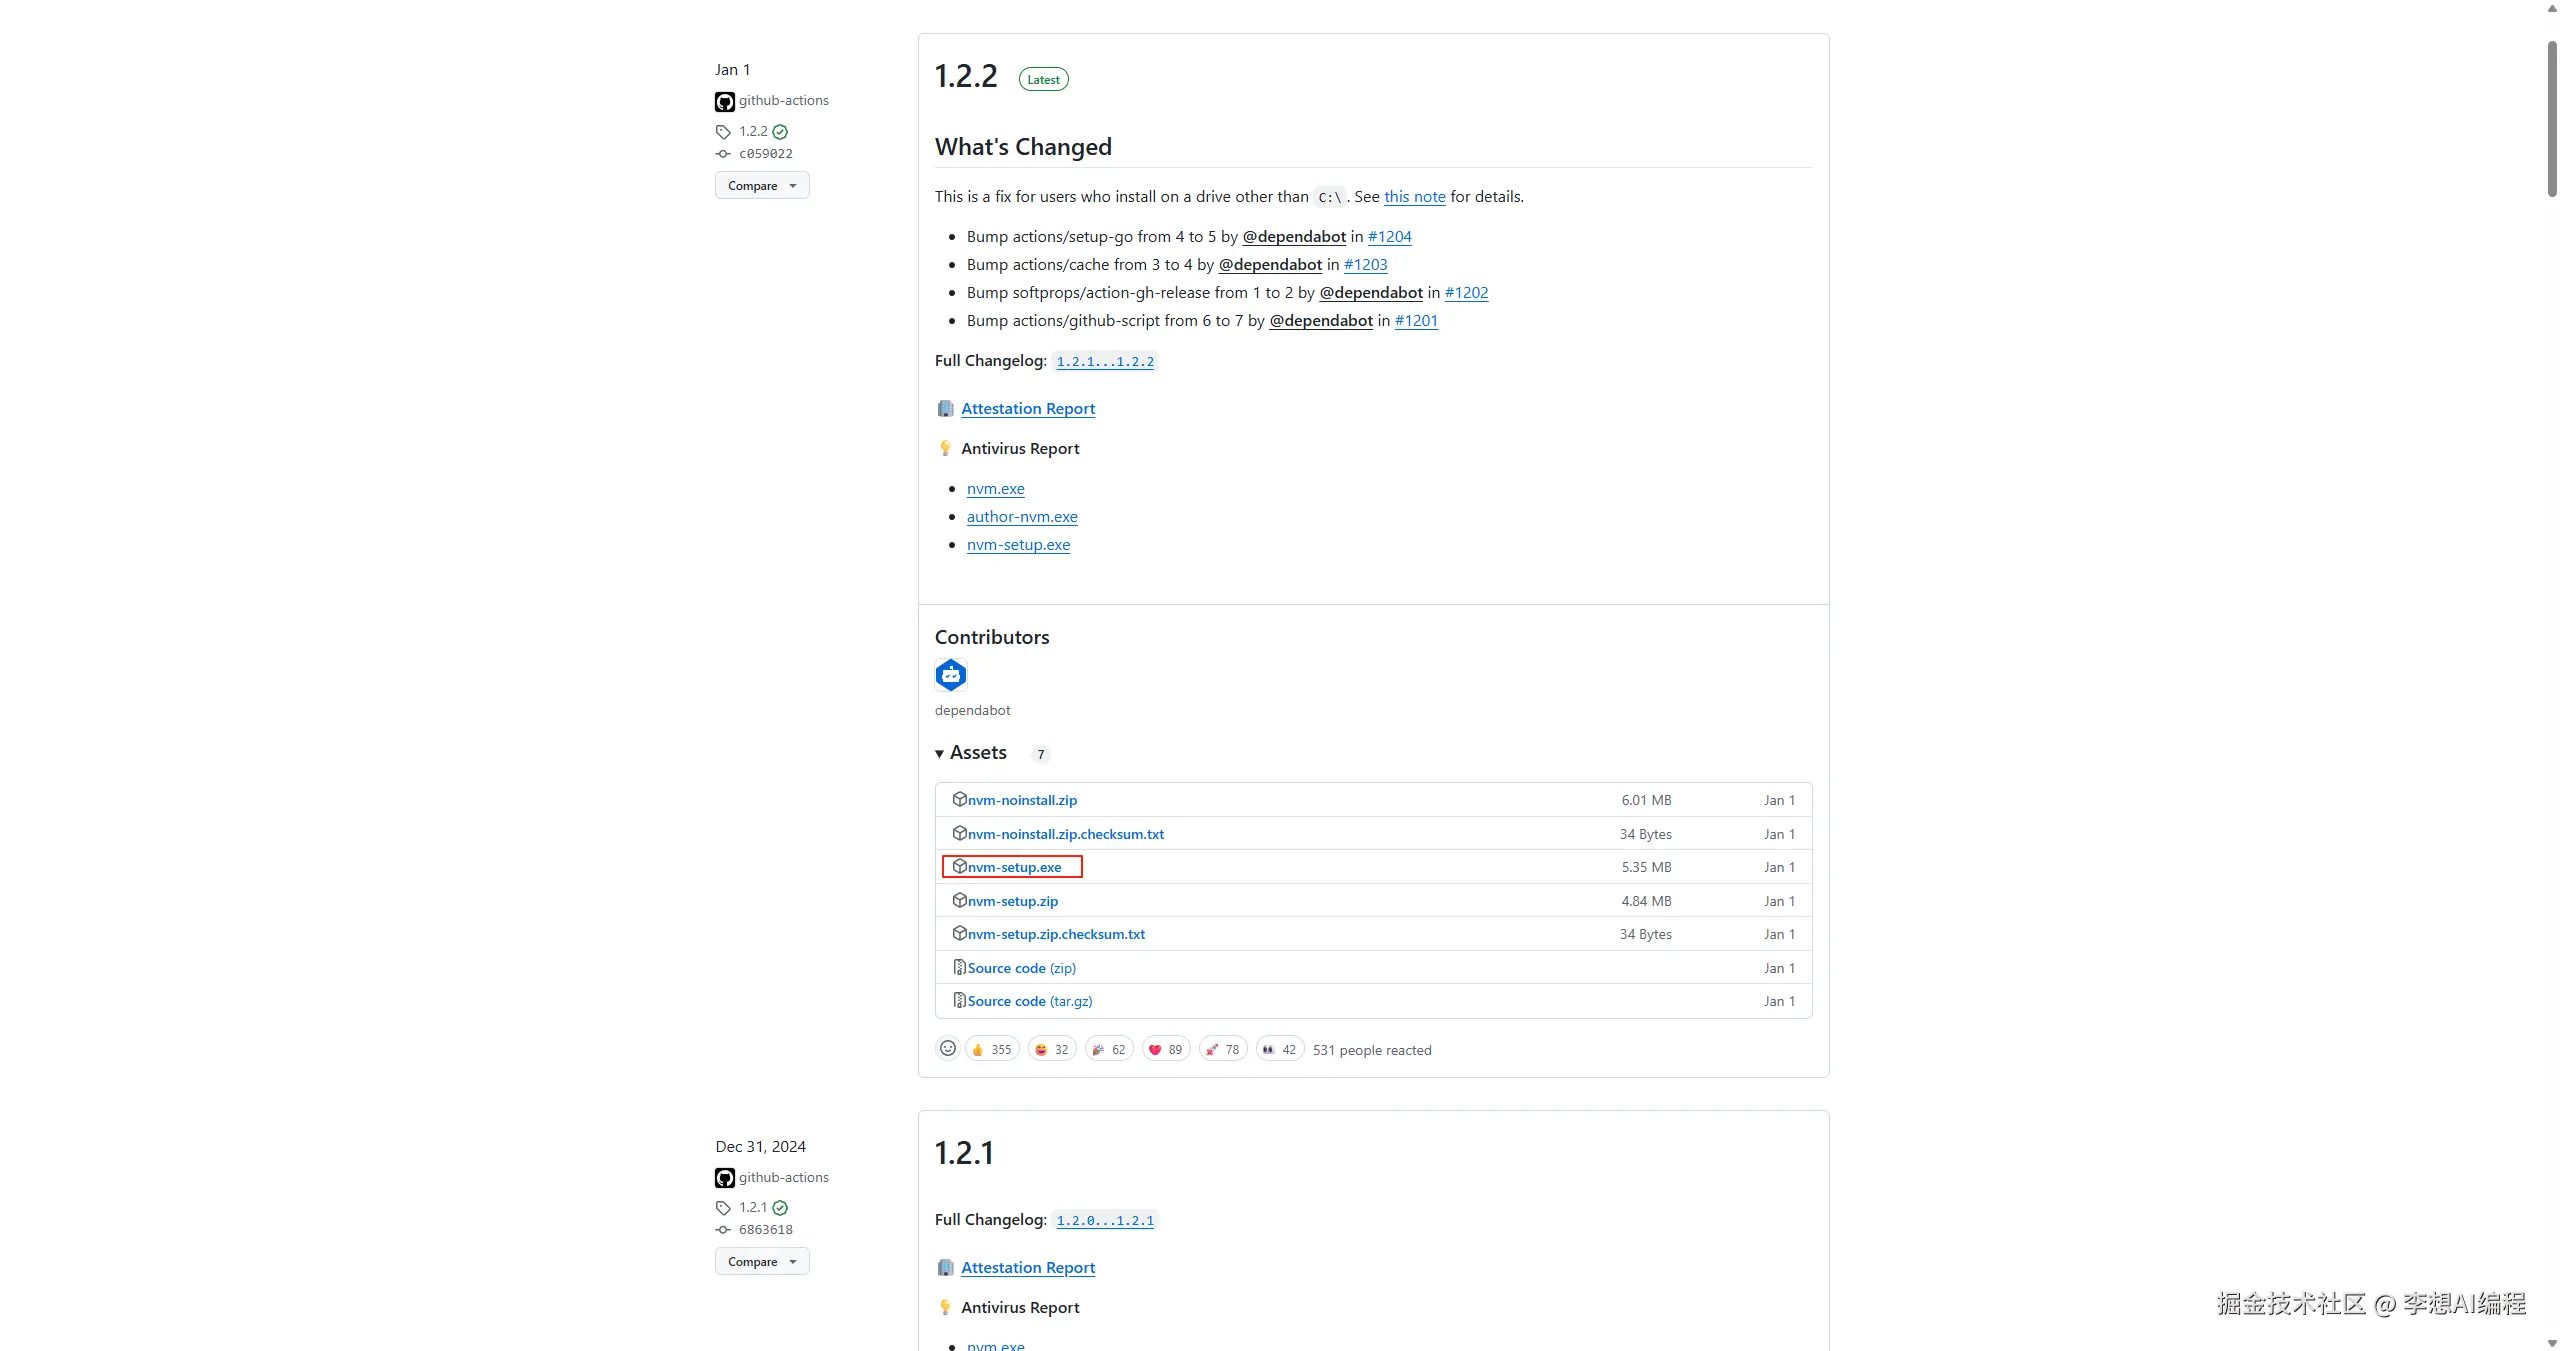Click the 1.2.1...1.2.2 full changelog link
Screen dimensions: 2560x1351
(1105, 361)
